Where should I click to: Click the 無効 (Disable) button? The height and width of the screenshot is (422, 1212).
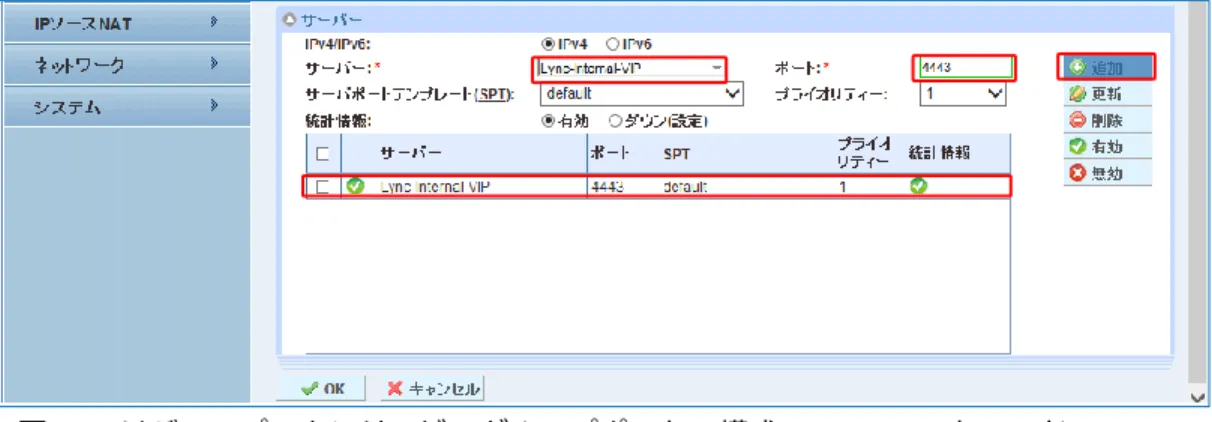point(1106,173)
